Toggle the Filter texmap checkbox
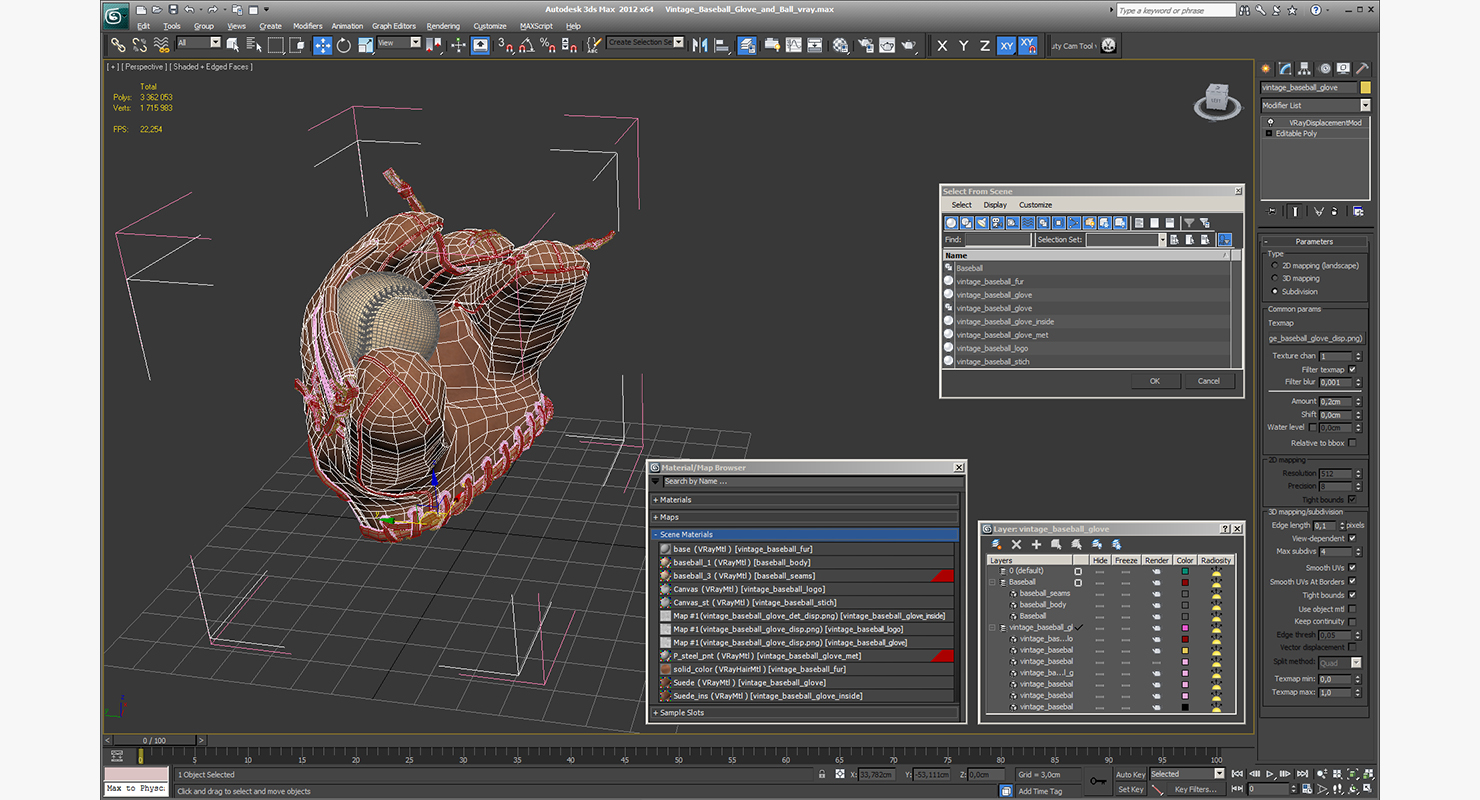This screenshot has width=1480, height=800. pyautogui.click(x=1352, y=369)
